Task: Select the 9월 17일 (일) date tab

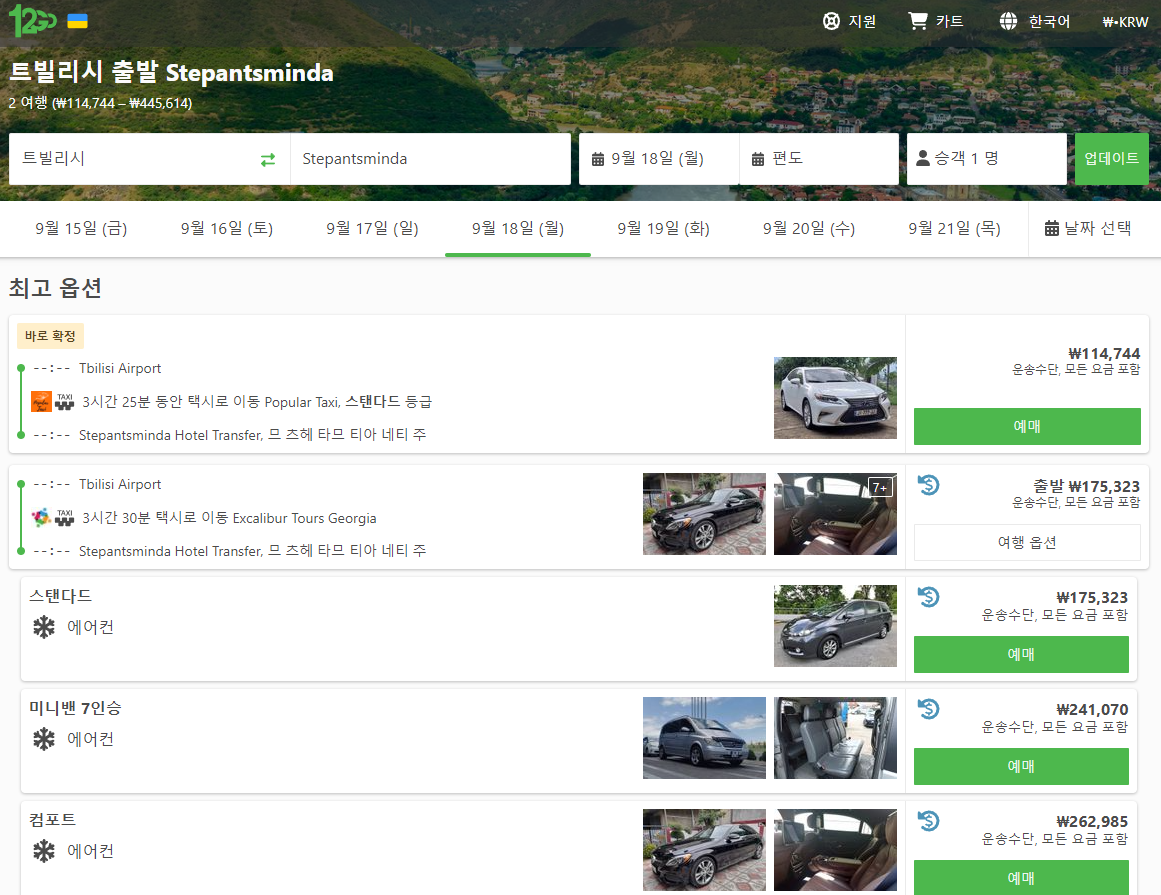Action: pos(372,229)
